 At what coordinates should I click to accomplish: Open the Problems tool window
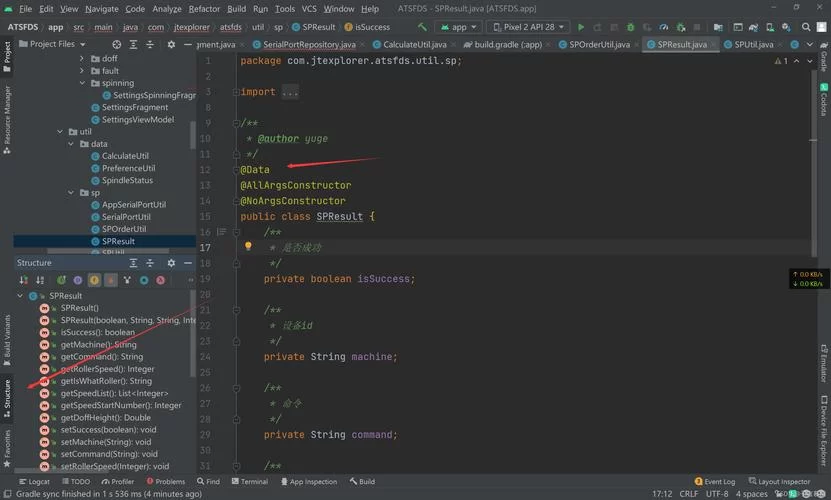166,481
